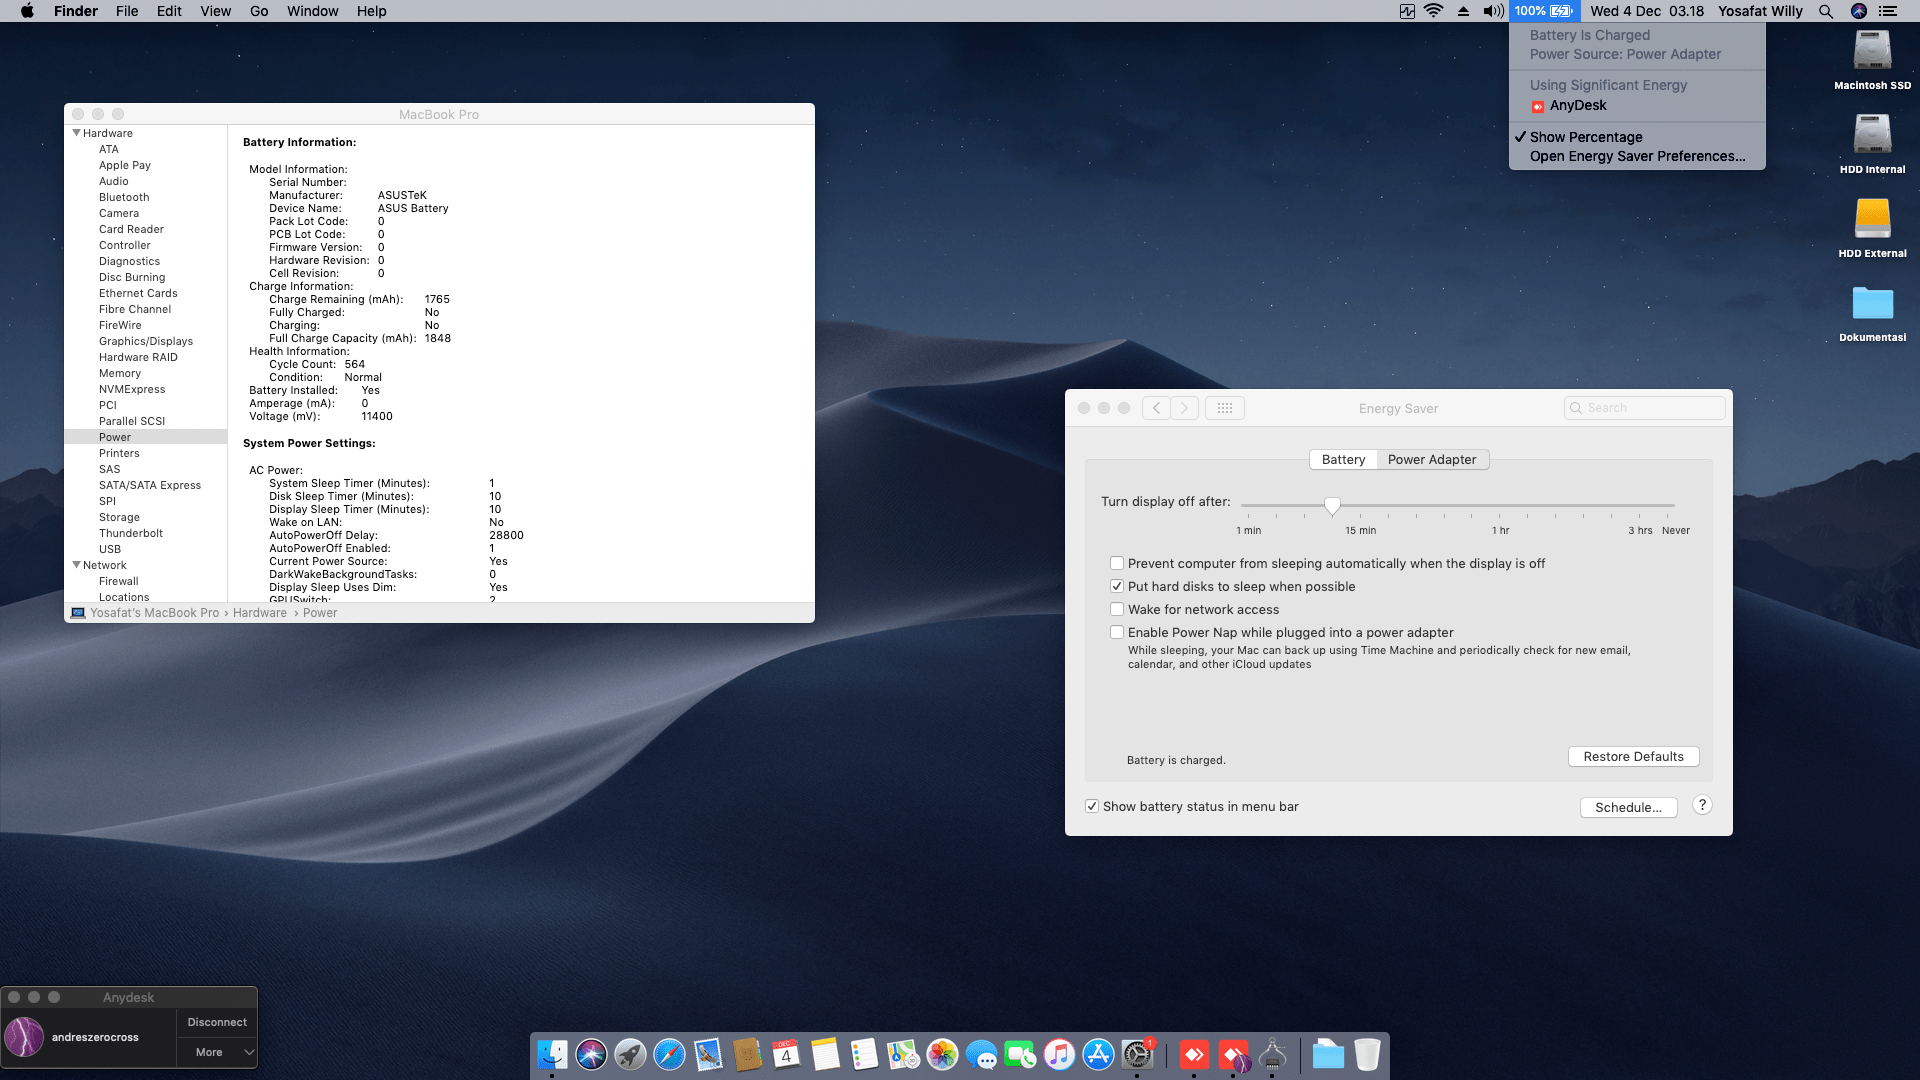Open the More dropdown in Anydesk
The width and height of the screenshot is (1920, 1080).
pyautogui.click(x=217, y=1052)
